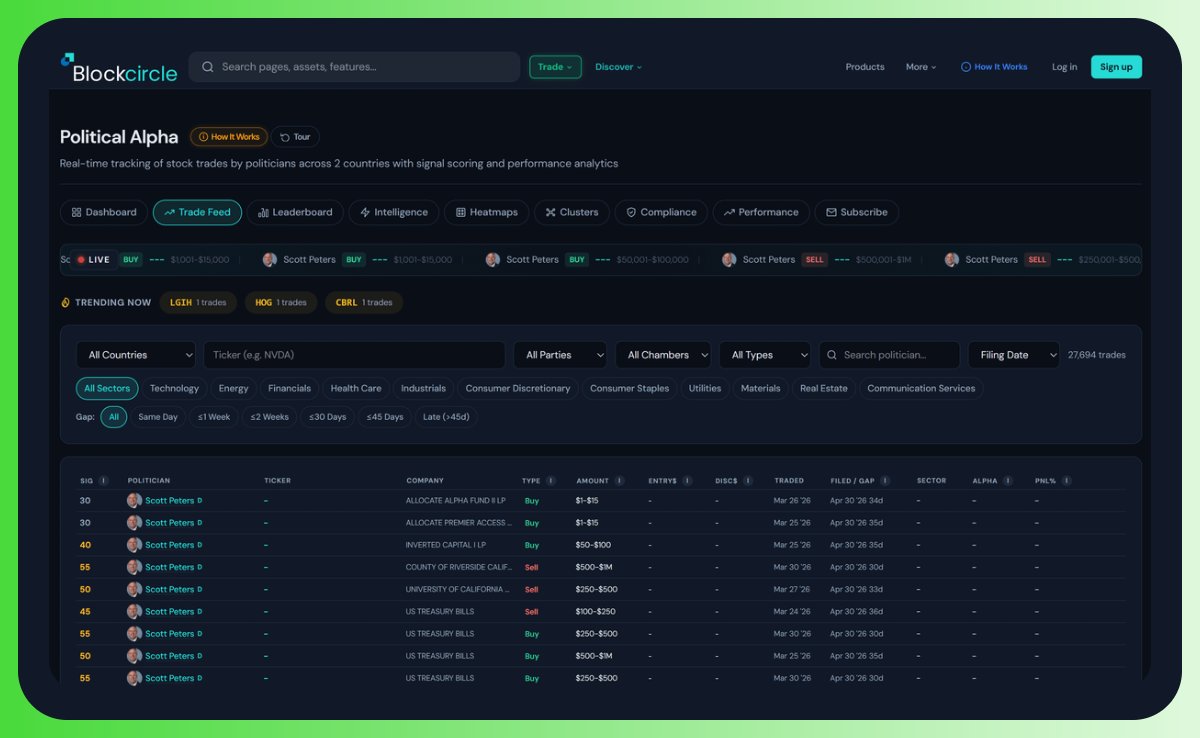Switch to the Intelligence tab
Viewport: 1200px width, 738px height.
click(x=394, y=212)
